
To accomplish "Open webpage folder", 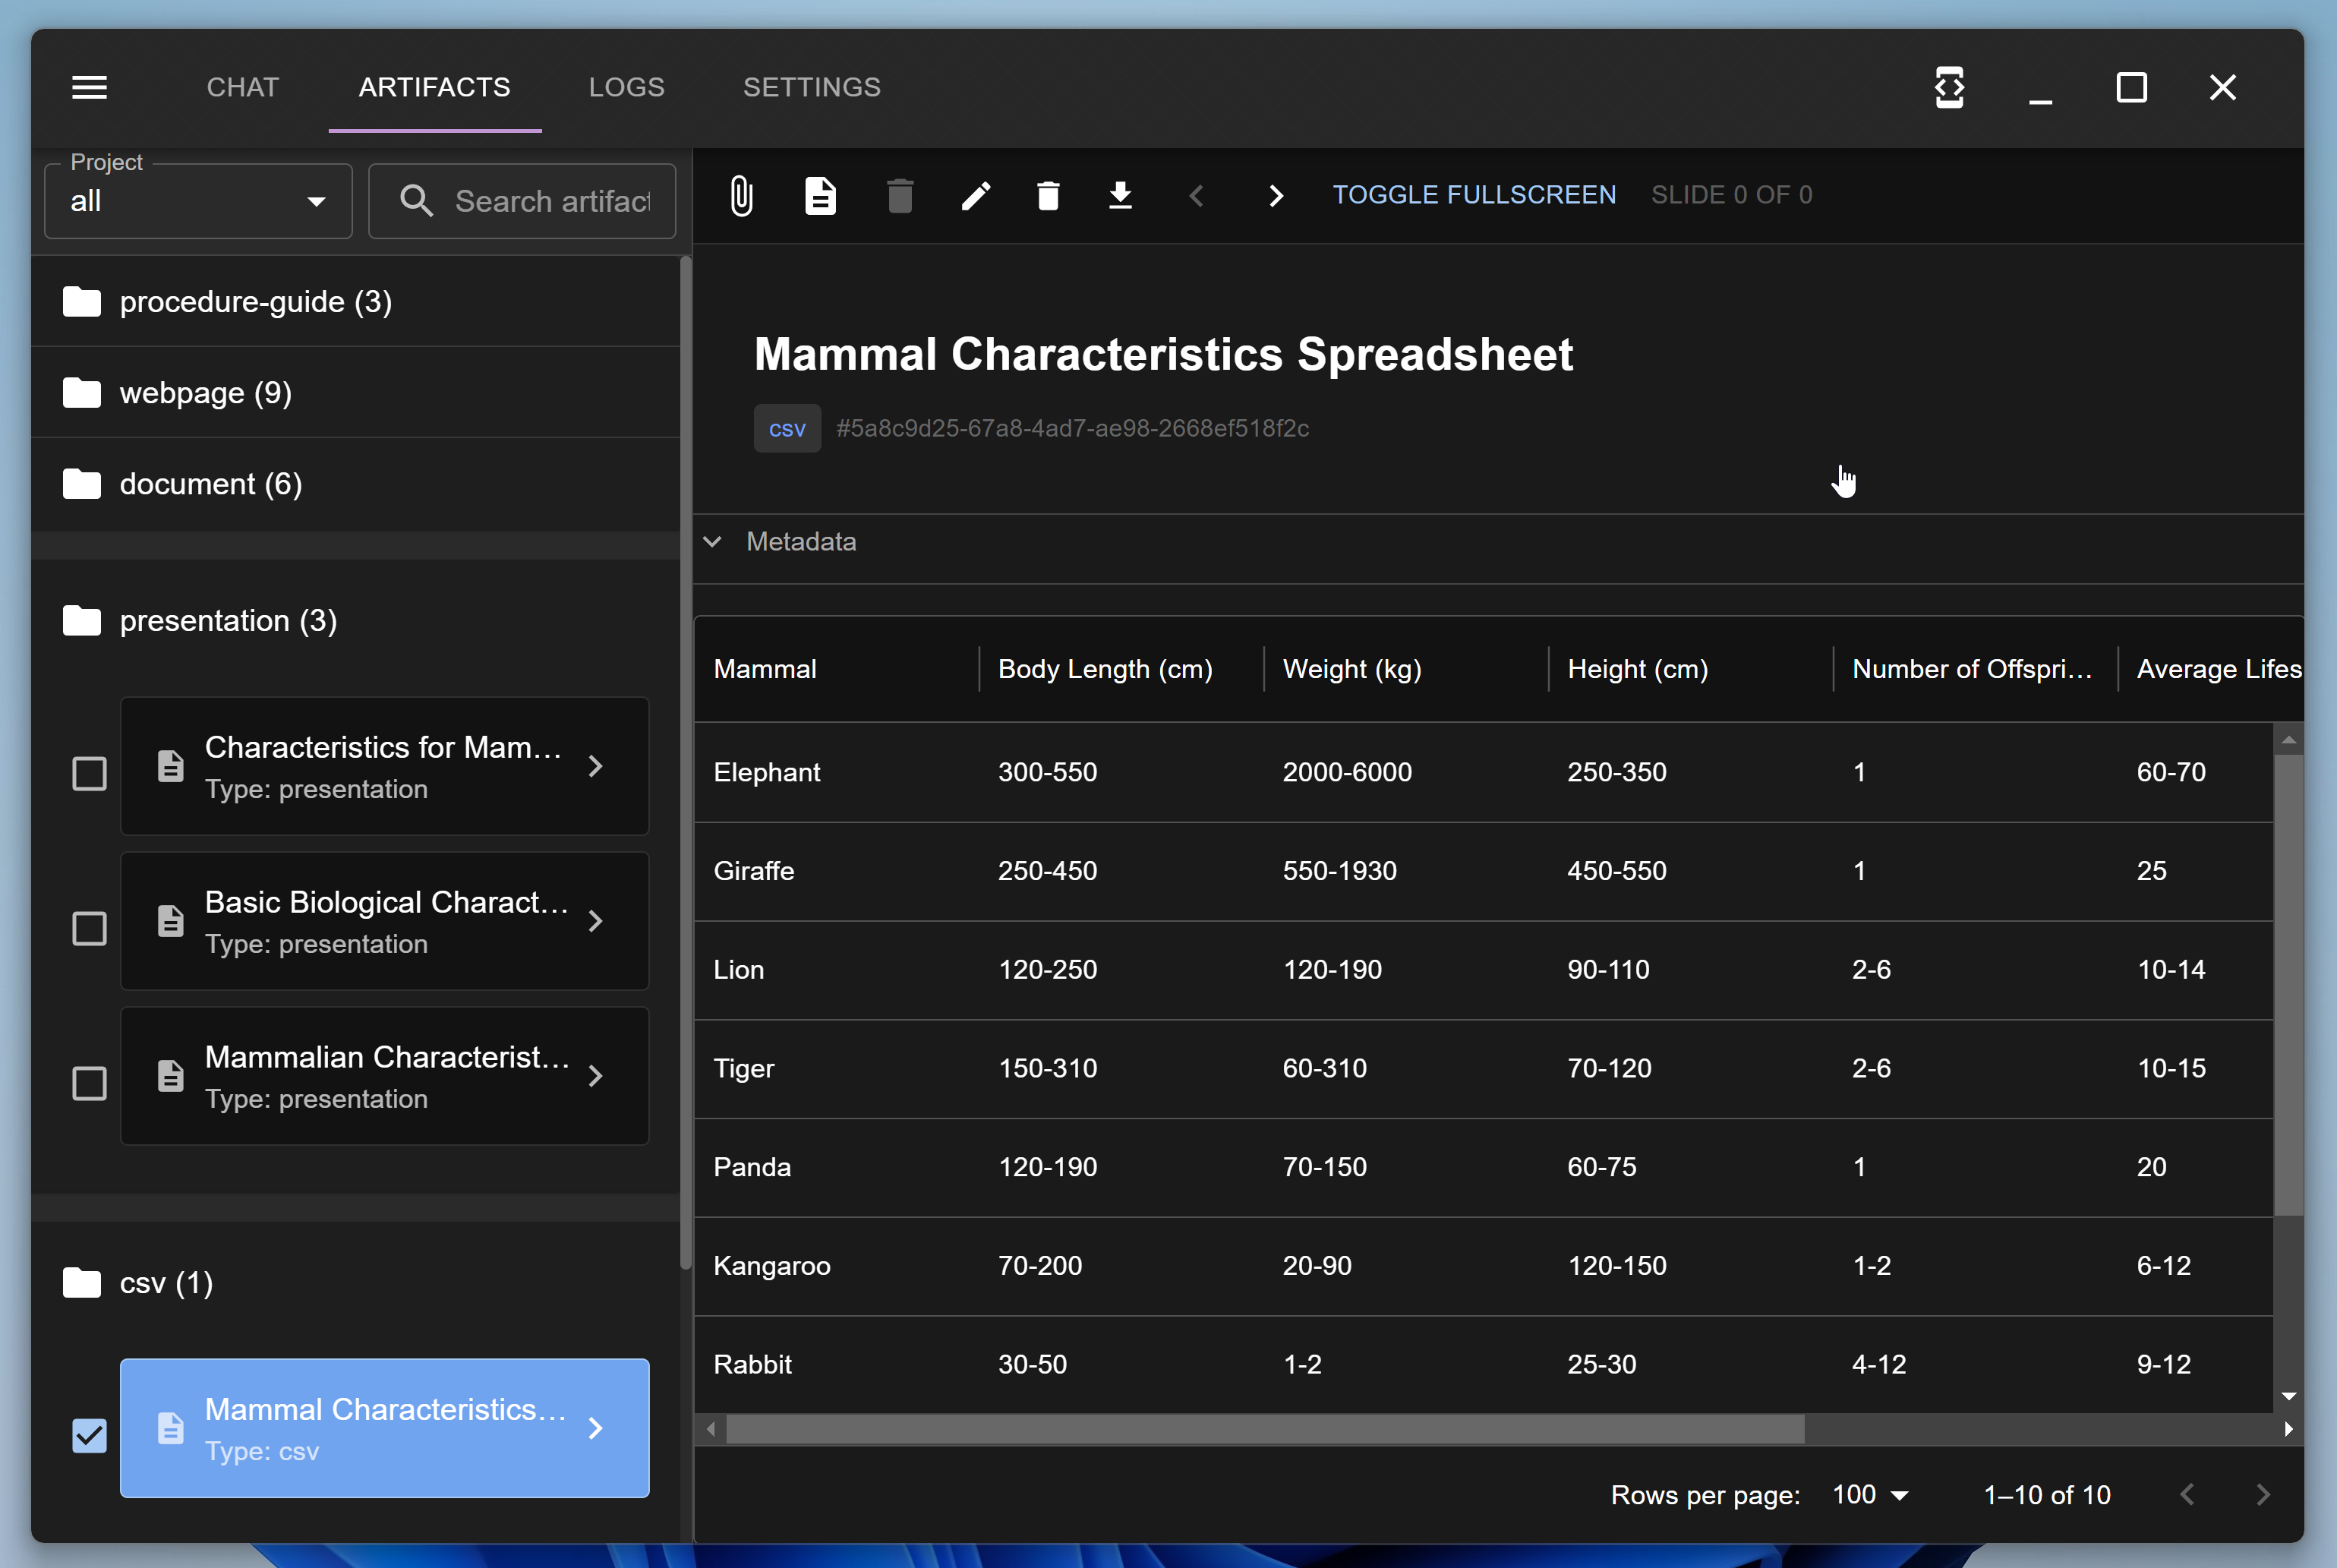I will tap(355, 392).
